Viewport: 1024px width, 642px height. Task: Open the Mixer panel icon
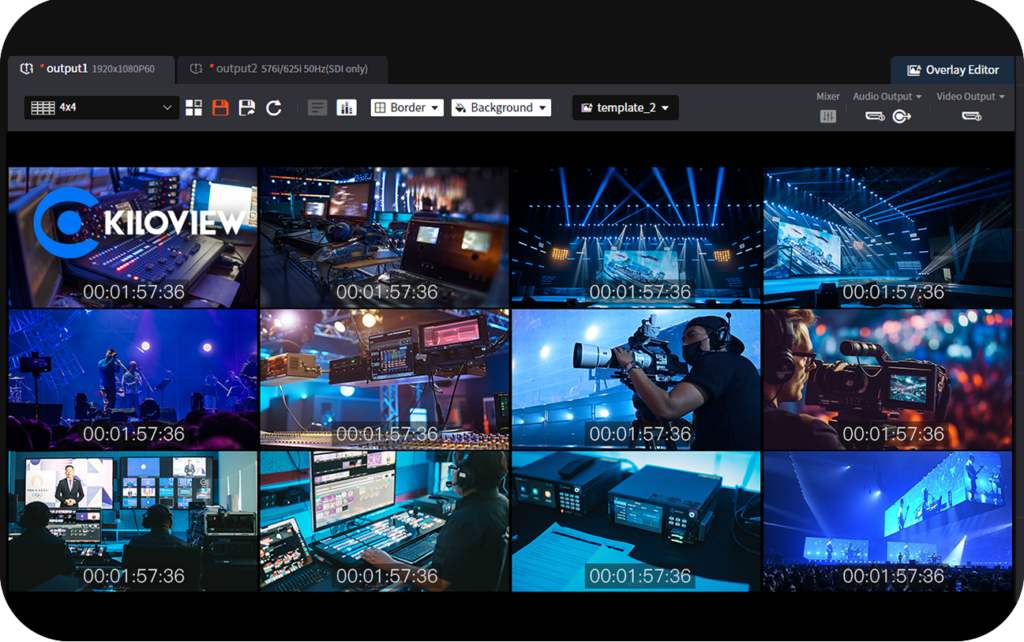(x=828, y=117)
